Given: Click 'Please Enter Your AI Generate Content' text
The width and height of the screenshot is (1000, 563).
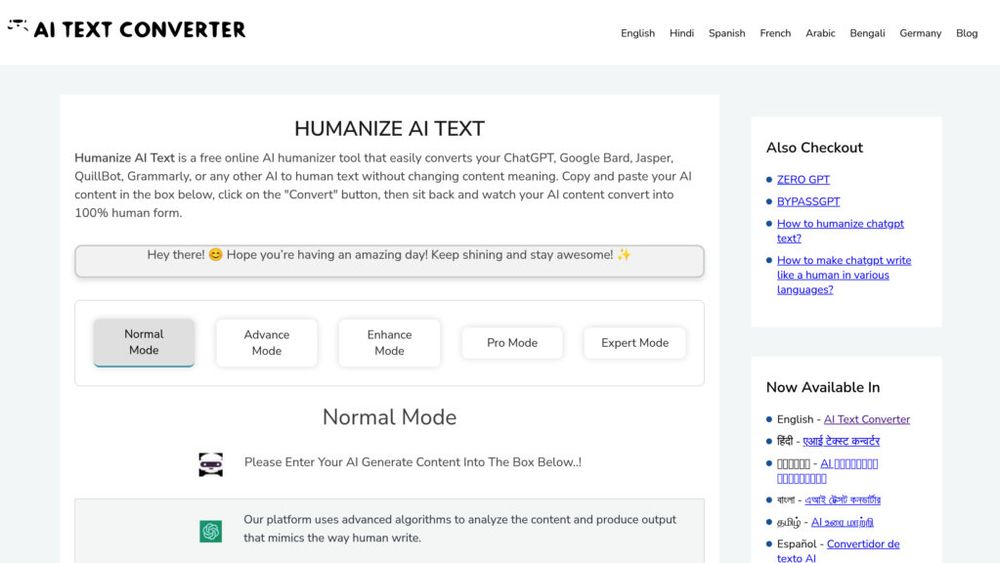Looking at the screenshot, I should (413, 462).
